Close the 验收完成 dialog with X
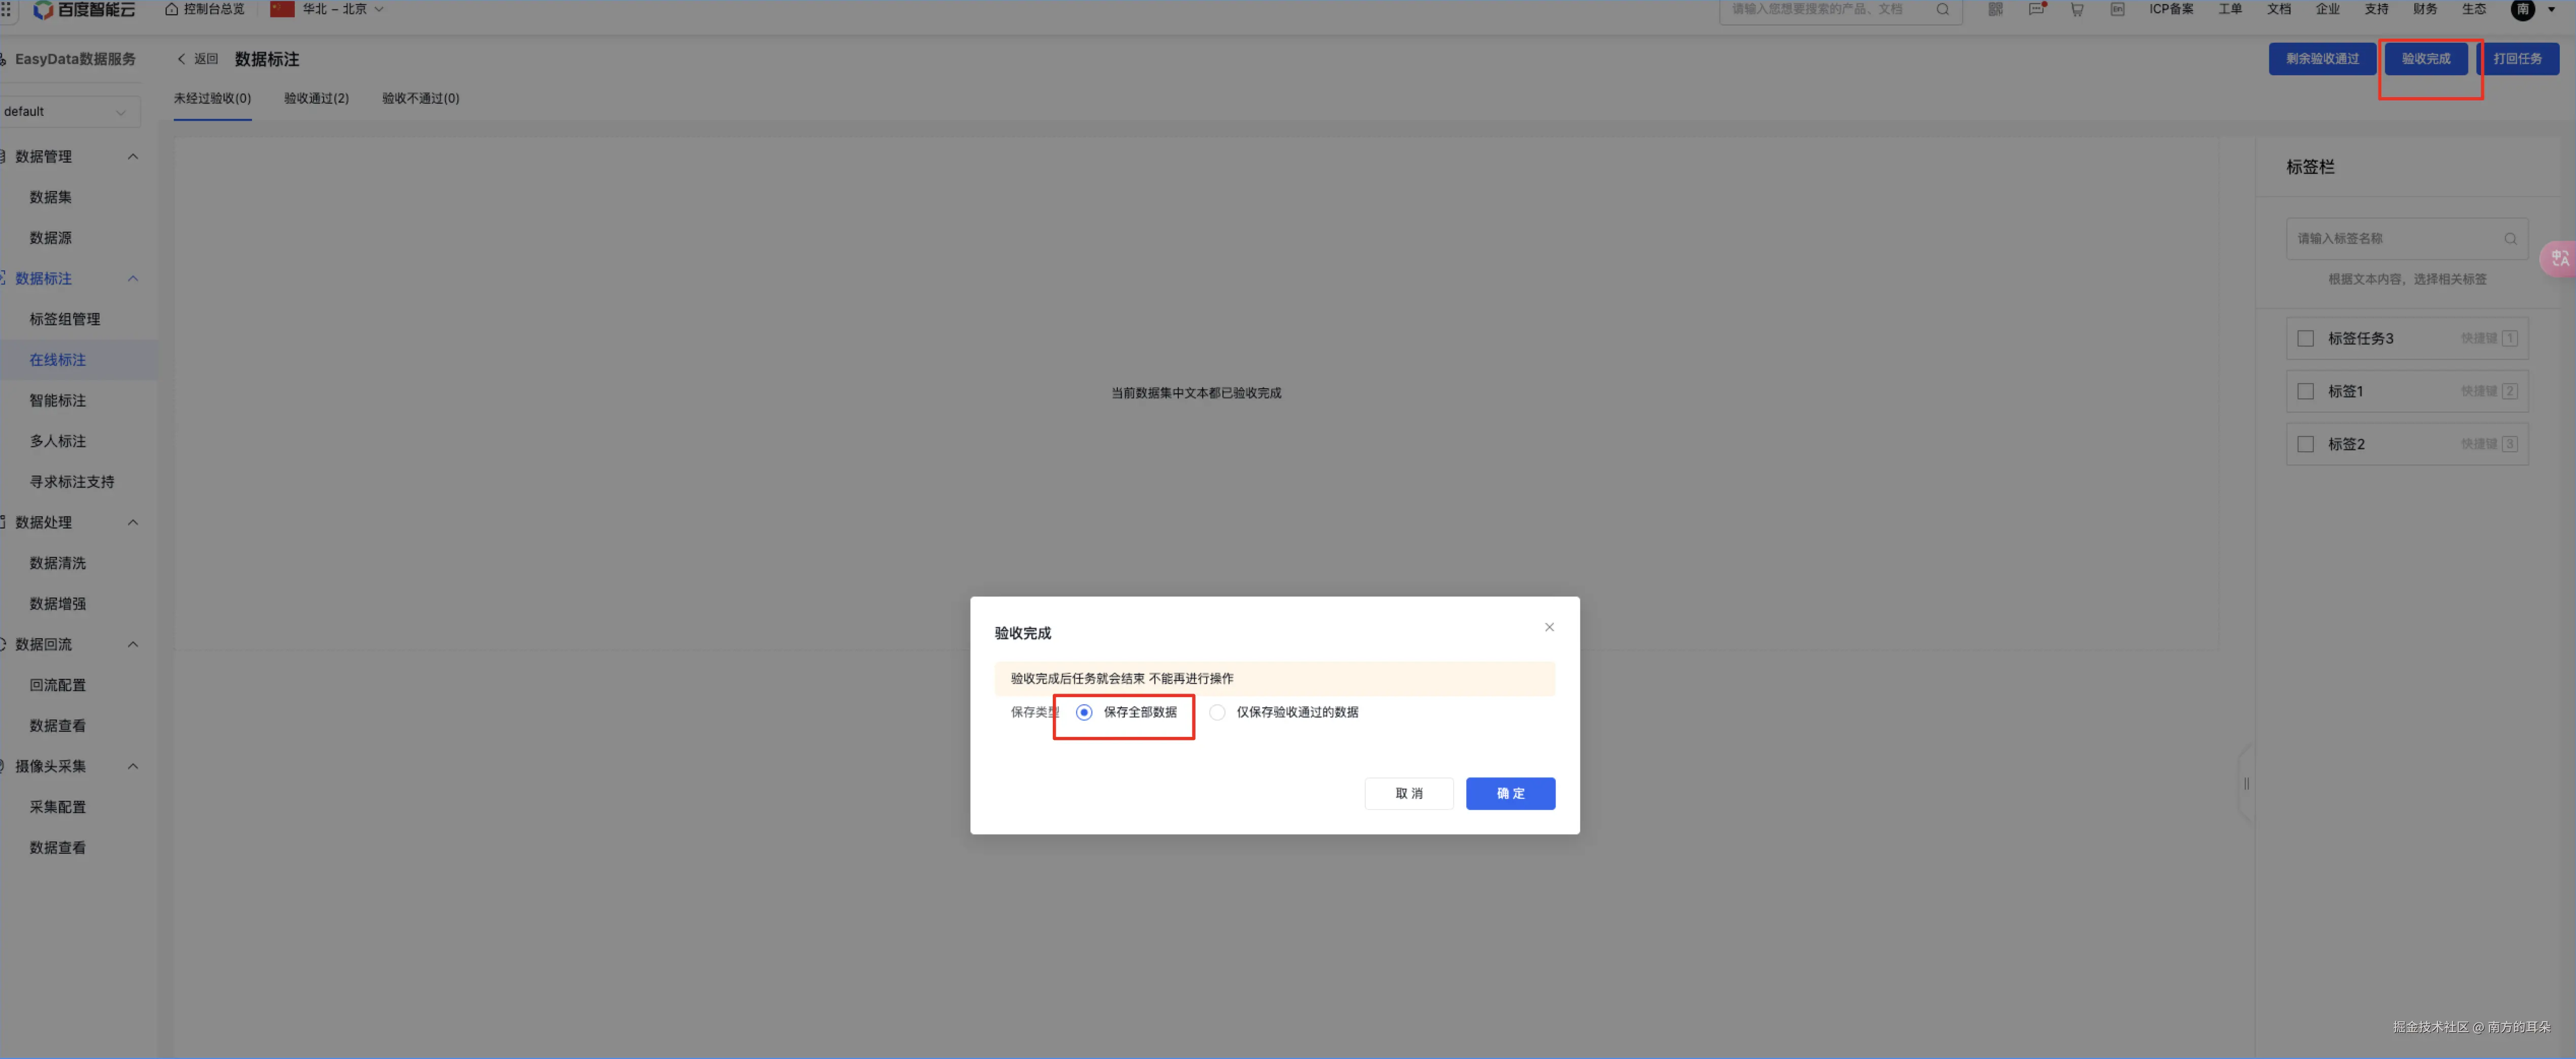Screen dimensions: 2576x1059 (x=1549, y=627)
